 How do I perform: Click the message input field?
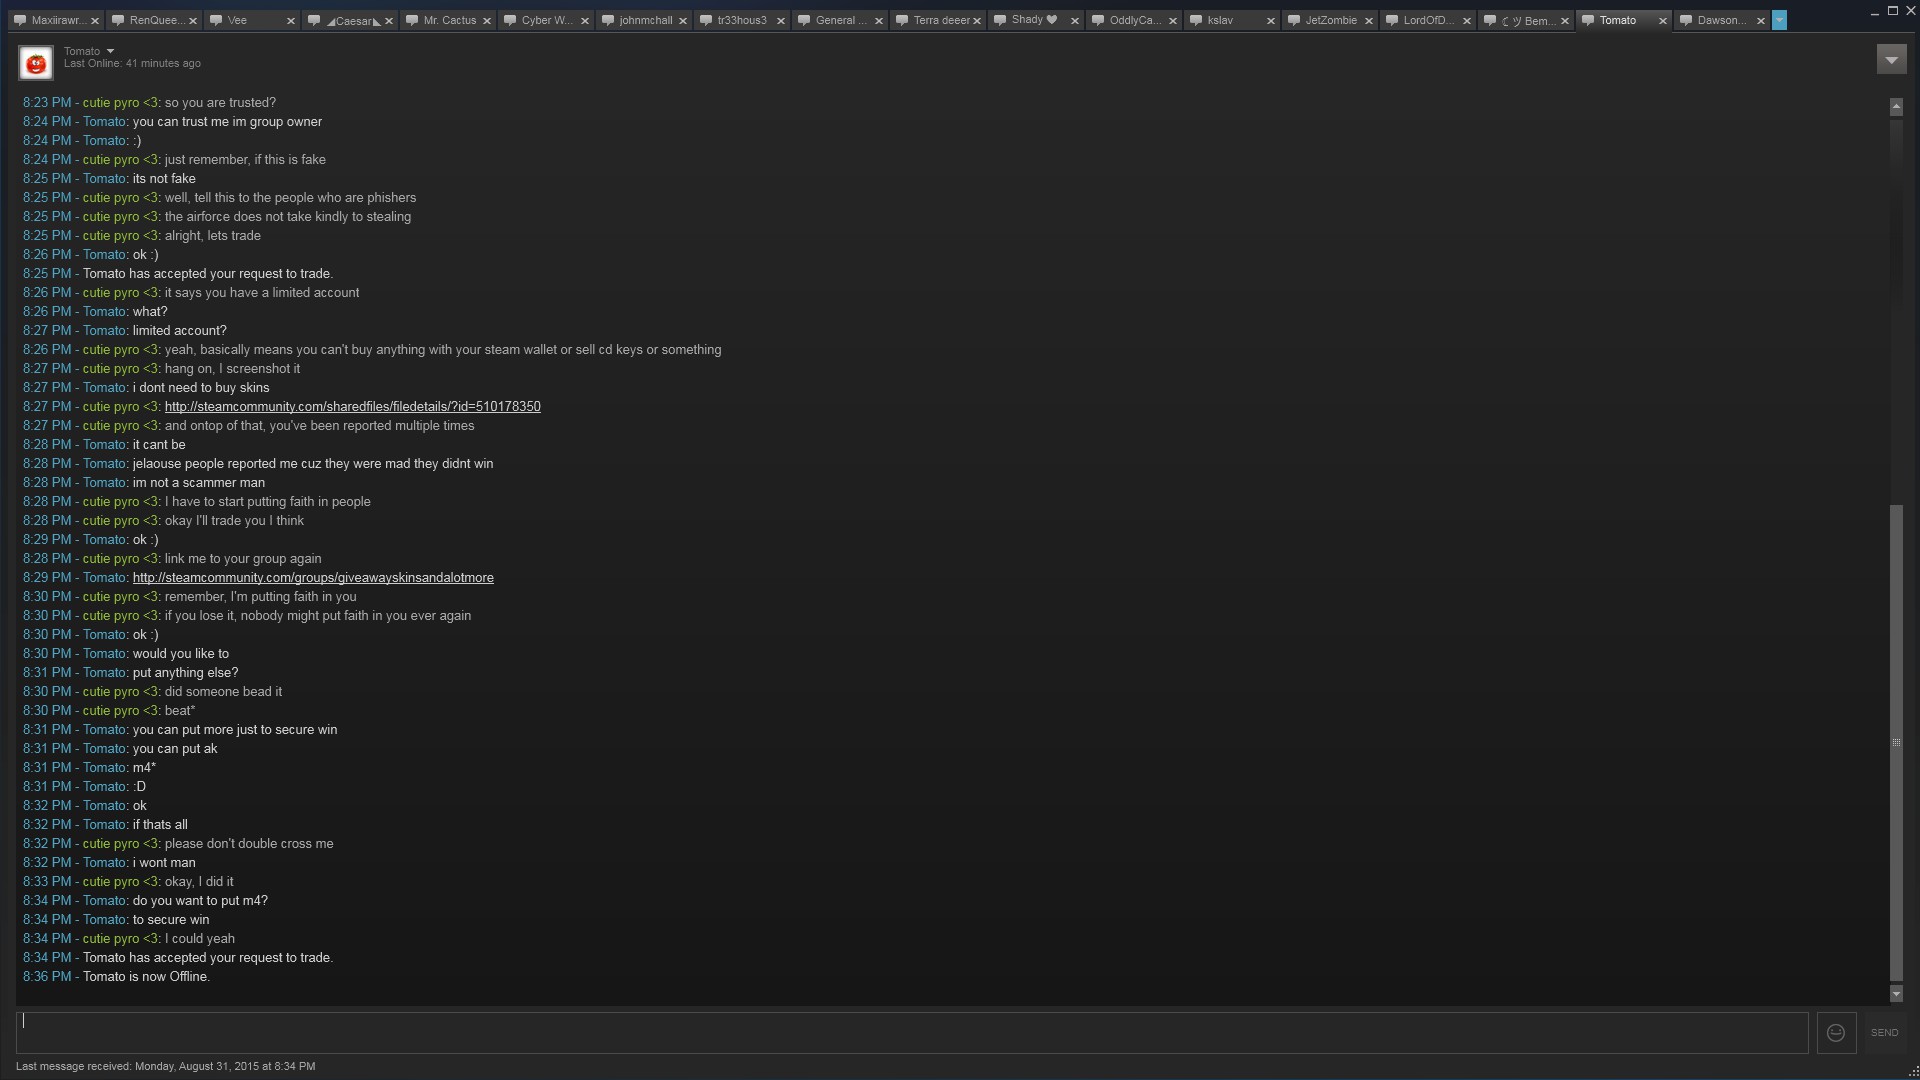910,1033
